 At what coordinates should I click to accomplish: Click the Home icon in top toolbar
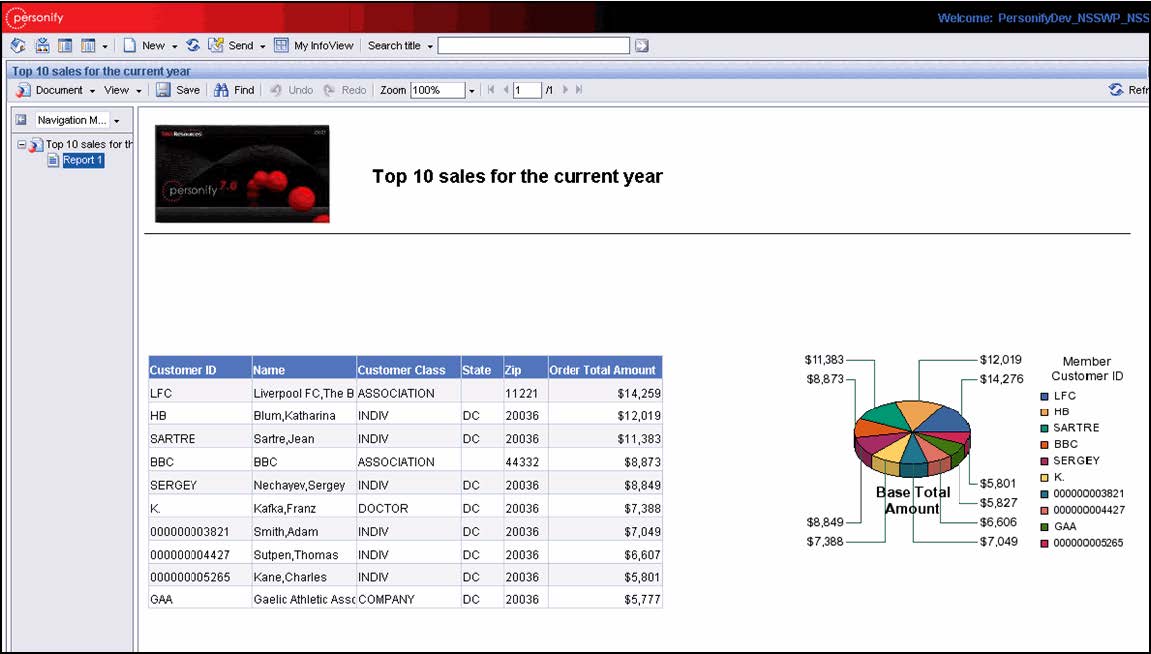[17, 45]
